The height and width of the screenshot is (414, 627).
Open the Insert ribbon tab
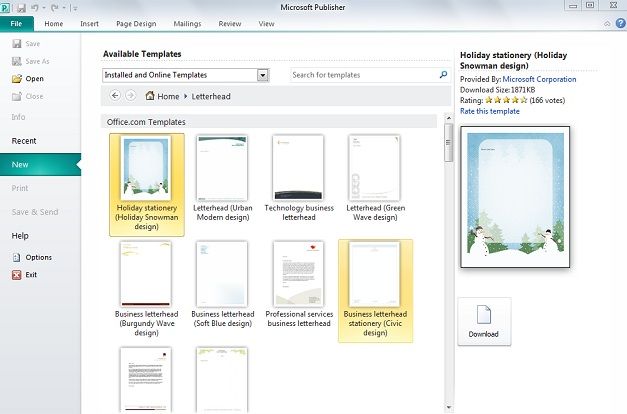(89, 24)
